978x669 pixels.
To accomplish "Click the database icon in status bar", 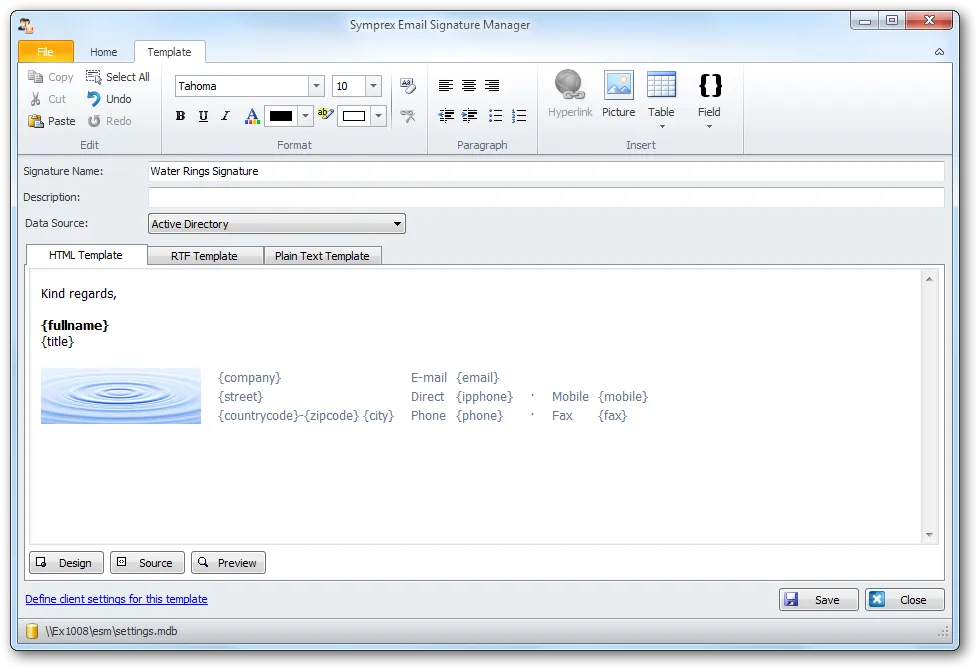I will tap(32, 631).
